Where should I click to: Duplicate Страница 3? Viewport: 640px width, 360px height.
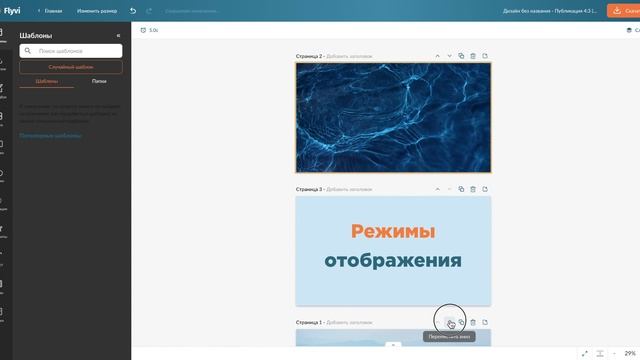pyautogui.click(x=461, y=189)
